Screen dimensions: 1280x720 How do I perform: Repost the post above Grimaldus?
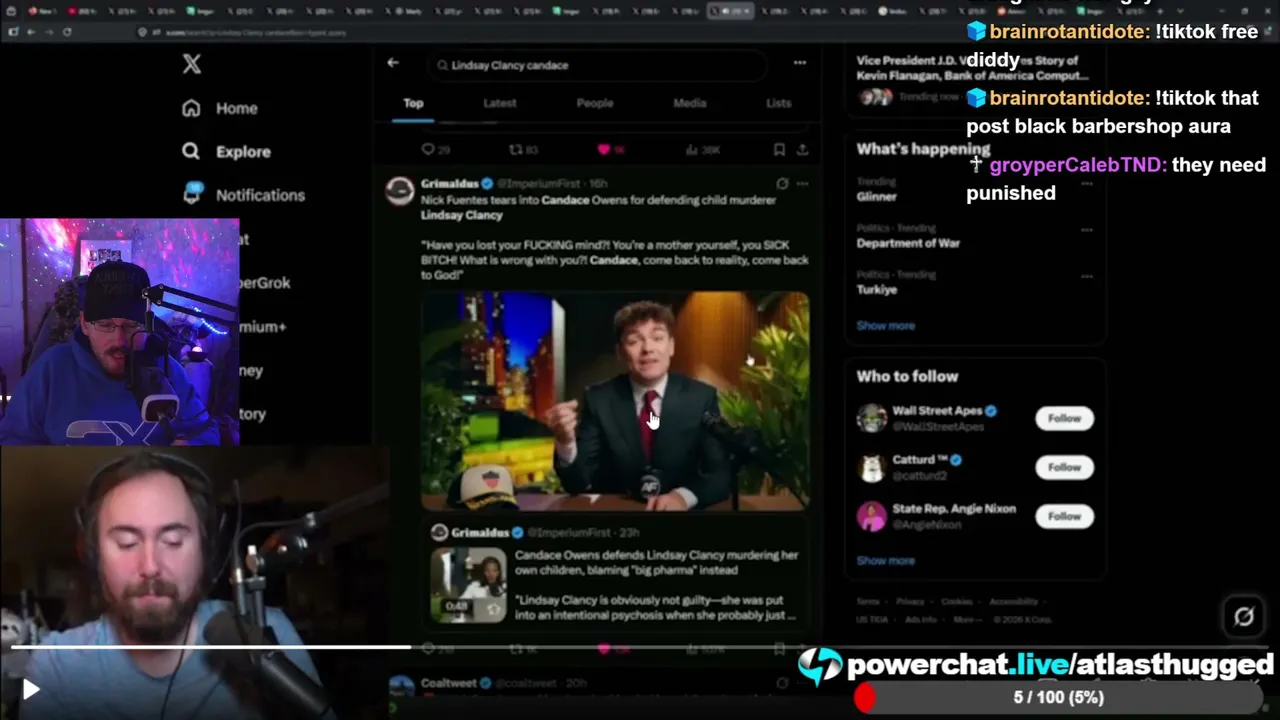tap(516, 150)
